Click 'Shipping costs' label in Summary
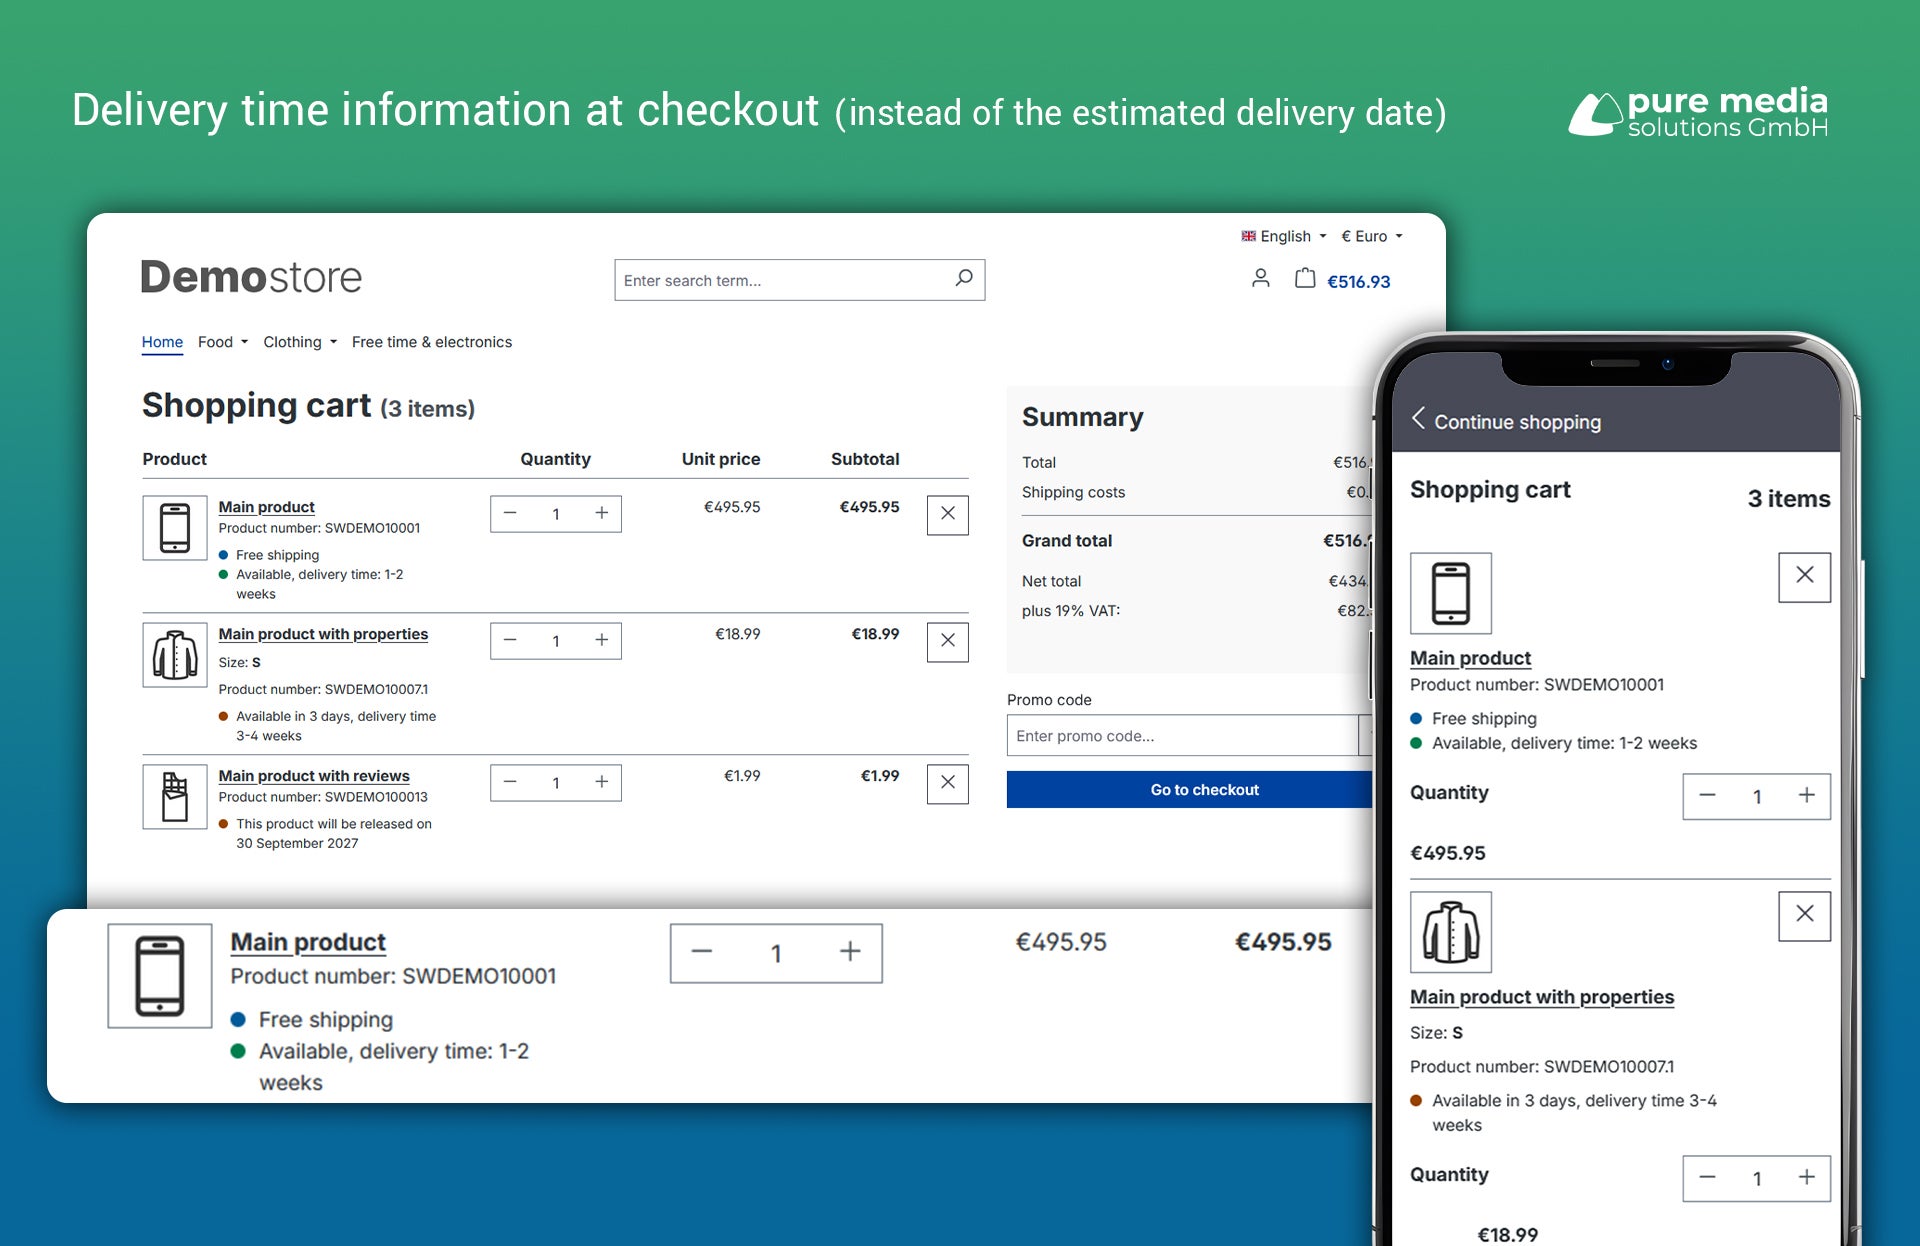Viewport: 1920px width, 1246px height. point(1073,492)
